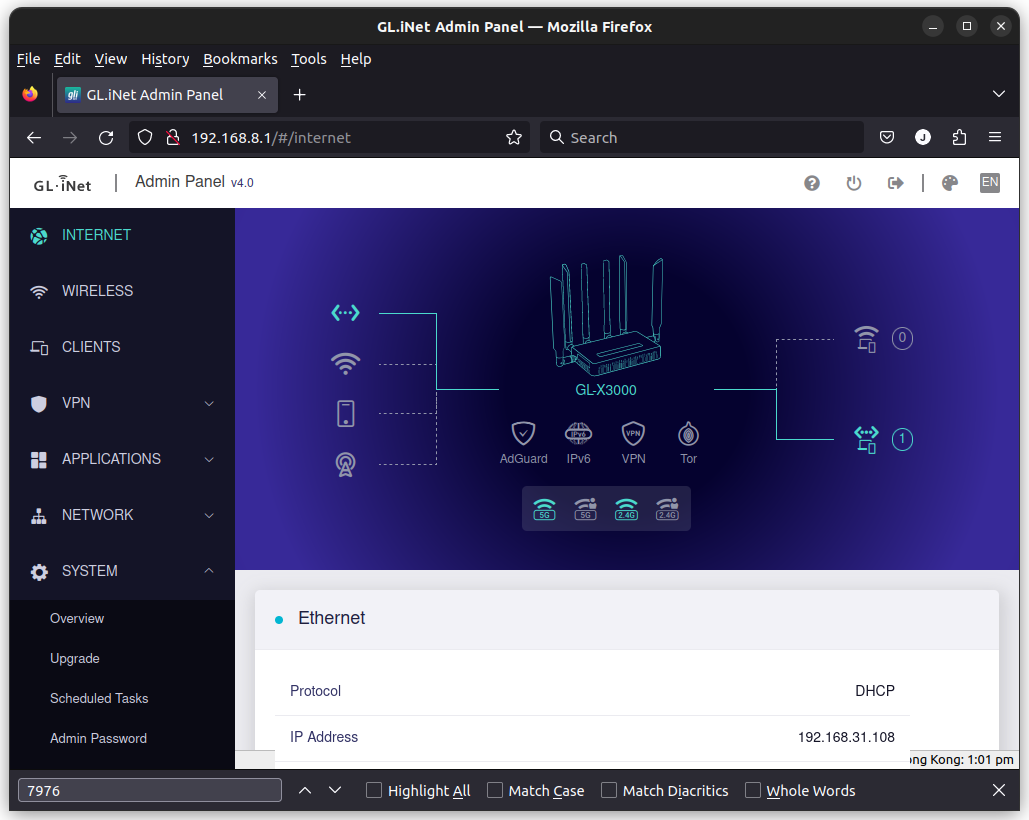This screenshot has height=820, width=1029.
Task: Click the Ethernet WAN arrows icon
Action: tap(345, 313)
